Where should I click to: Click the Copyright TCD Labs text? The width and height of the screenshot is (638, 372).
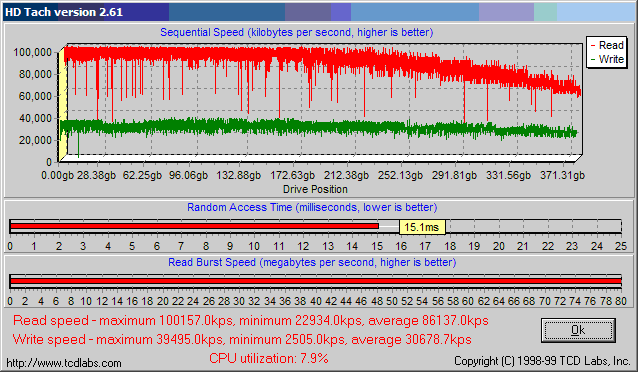542,361
